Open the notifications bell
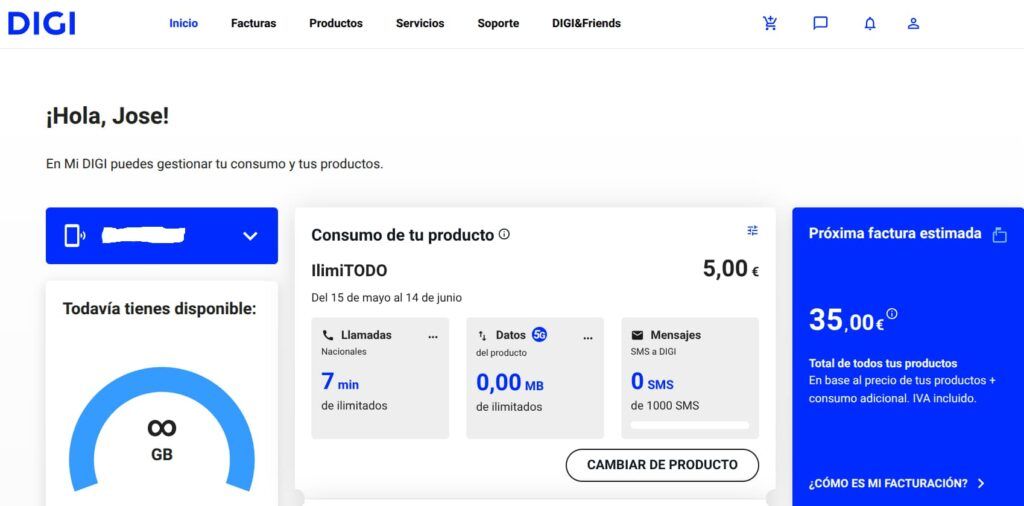This screenshot has width=1024, height=506. coord(870,24)
